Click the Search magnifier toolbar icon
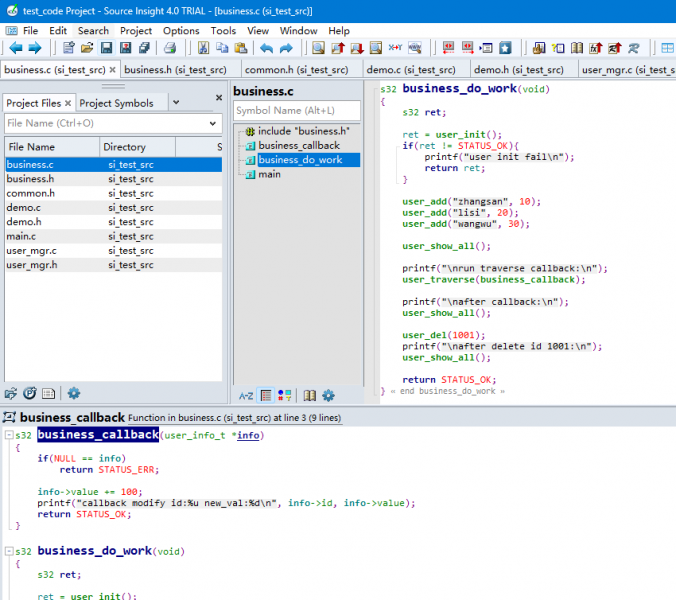This screenshot has height=600, width=676. (x=318, y=48)
